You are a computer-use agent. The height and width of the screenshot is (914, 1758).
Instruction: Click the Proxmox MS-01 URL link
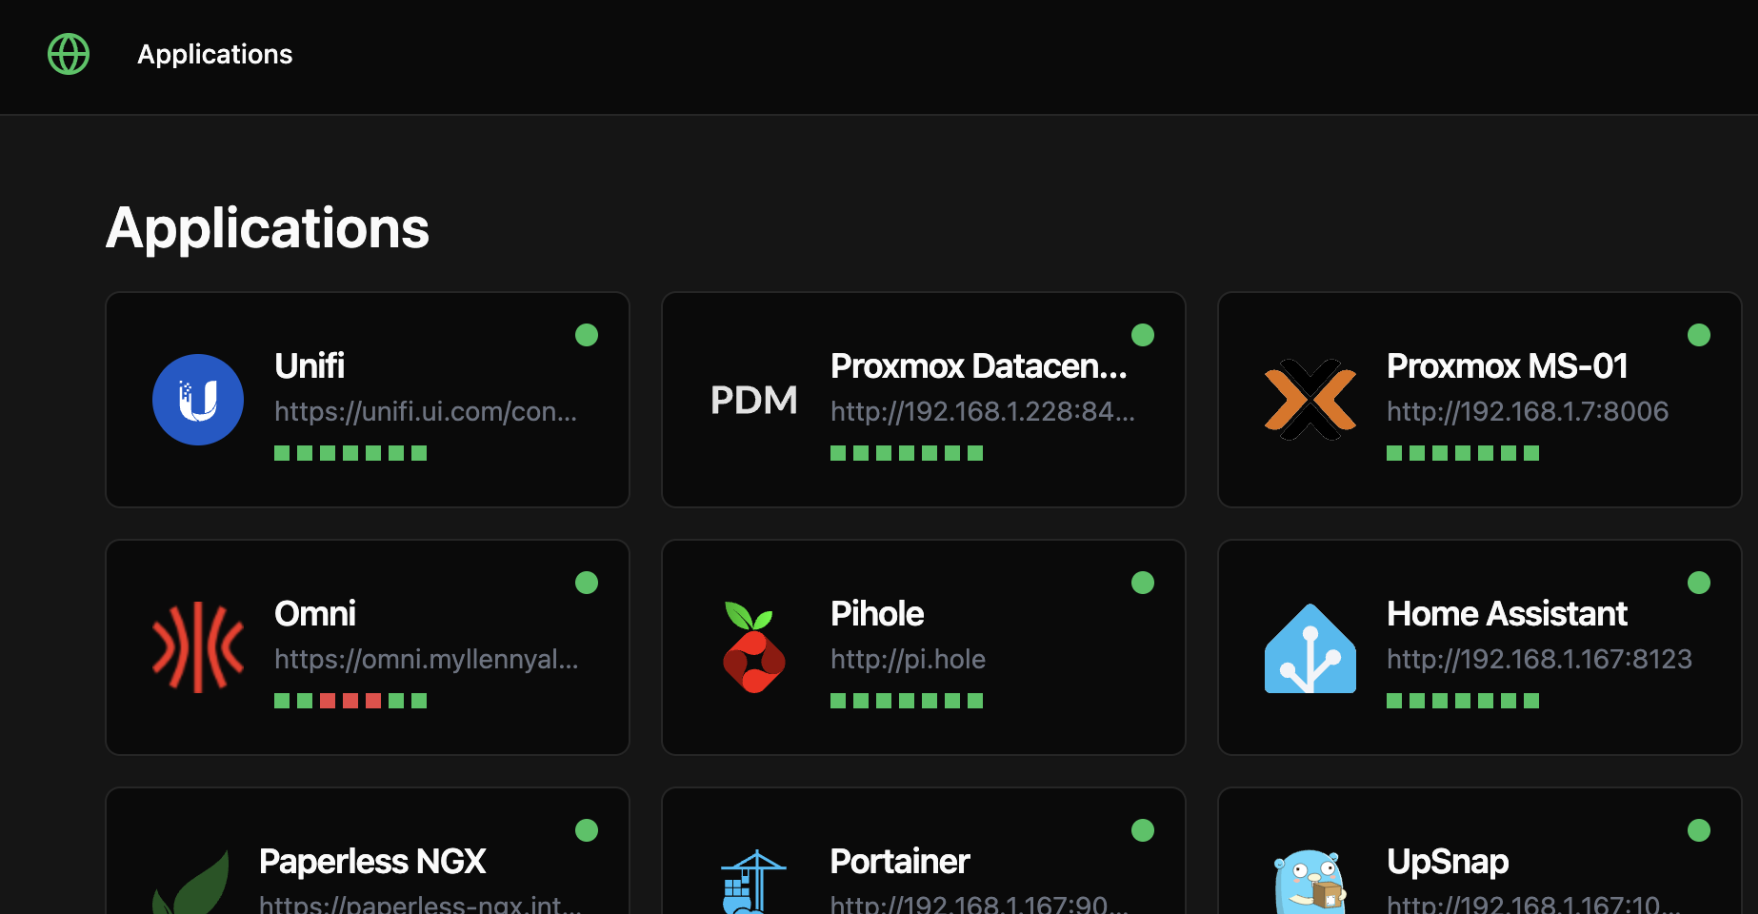[x=1527, y=412]
